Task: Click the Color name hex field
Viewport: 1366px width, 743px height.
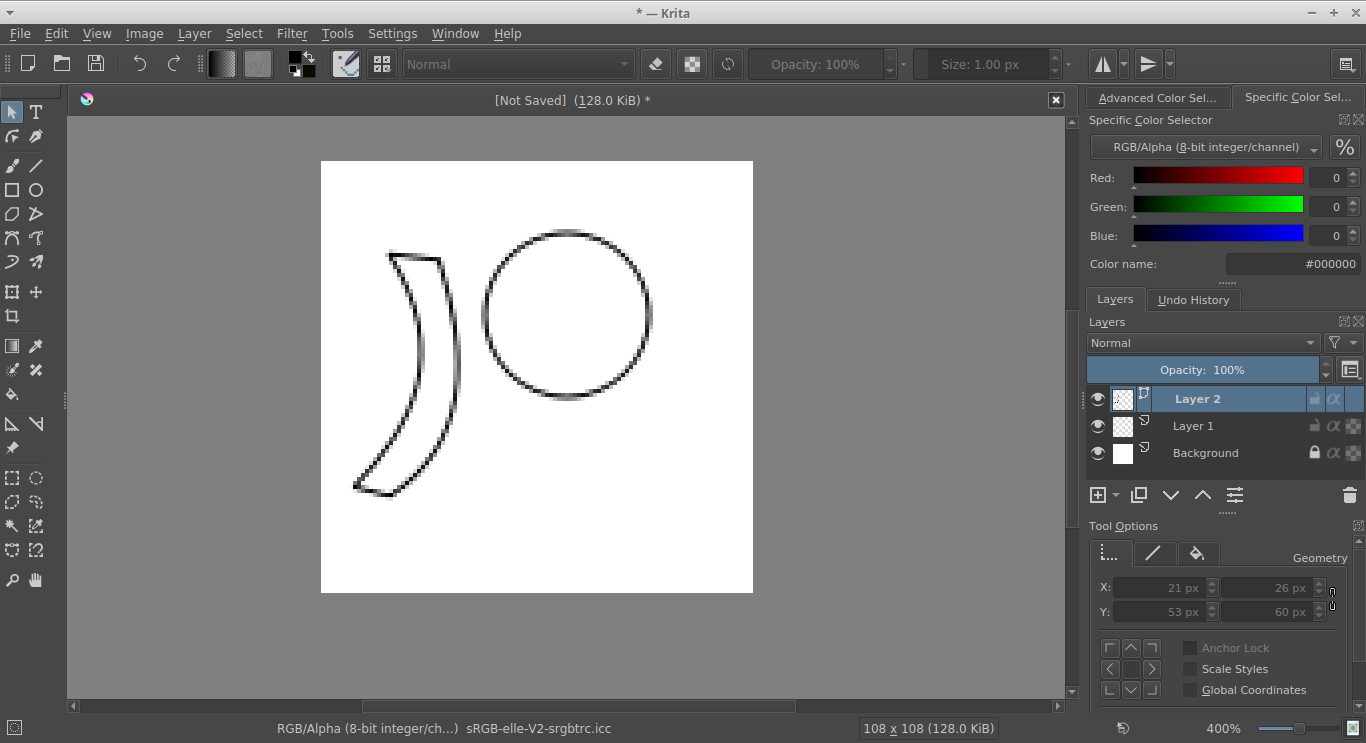Action: click(1292, 264)
